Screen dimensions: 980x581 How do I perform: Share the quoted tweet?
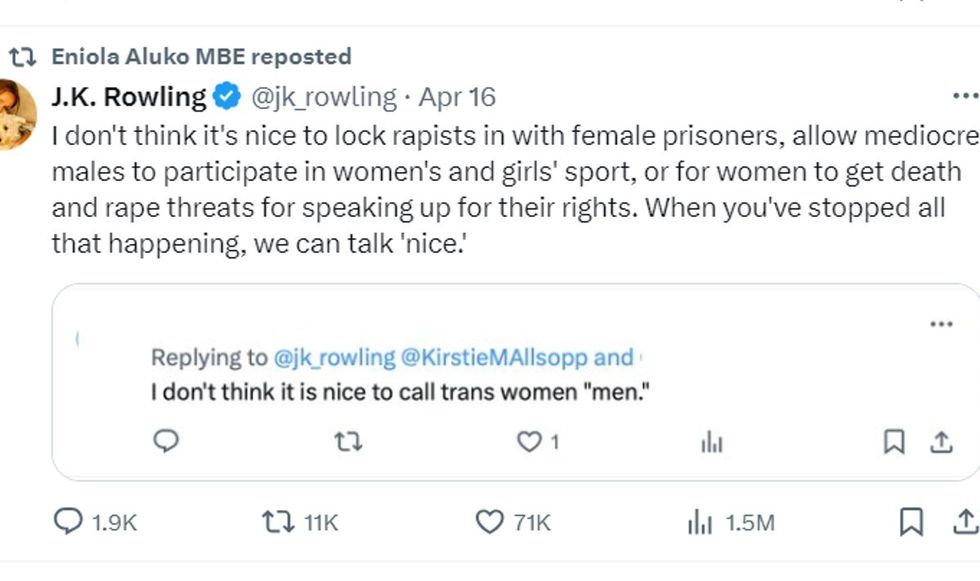click(941, 441)
